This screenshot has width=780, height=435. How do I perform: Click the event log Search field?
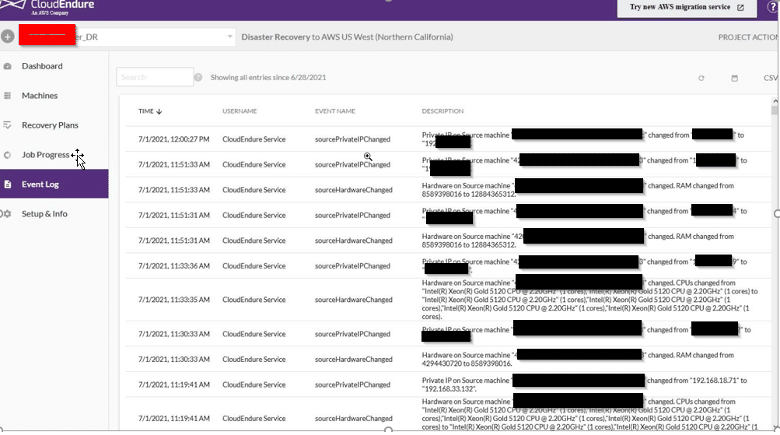155,77
